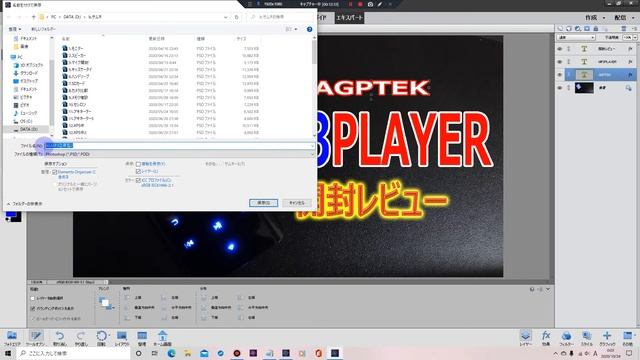The width and height of the screenshot is (640, 360).
Task: Toggle include in Elements Organizer checkbox
Action: point(54,172)
